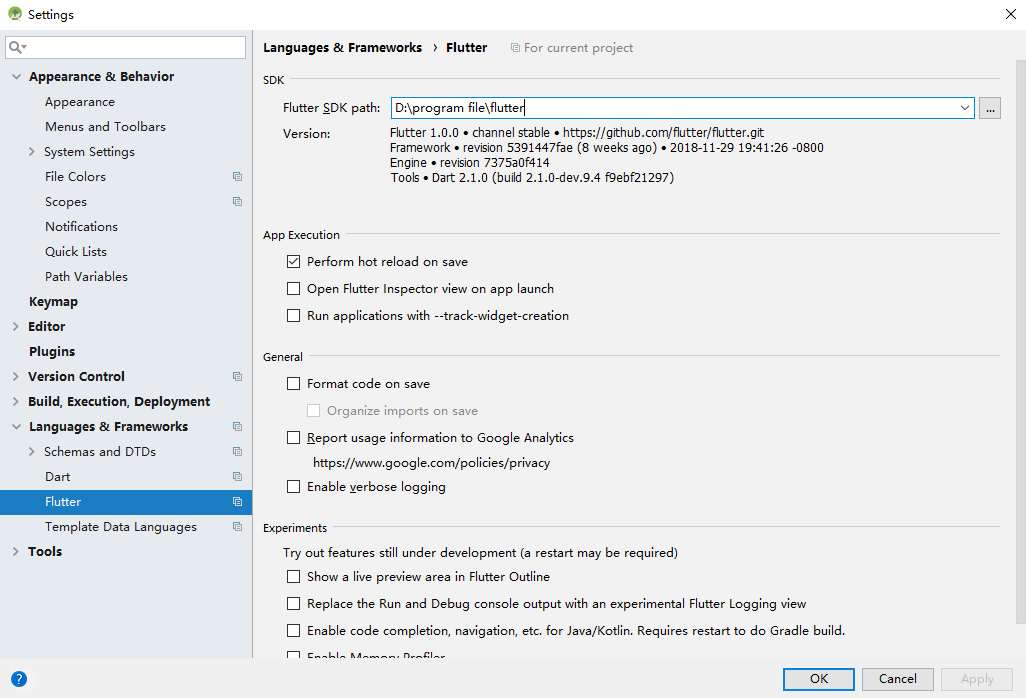
Task: Select Template Data Languages settings
Action: pos(120,527)
